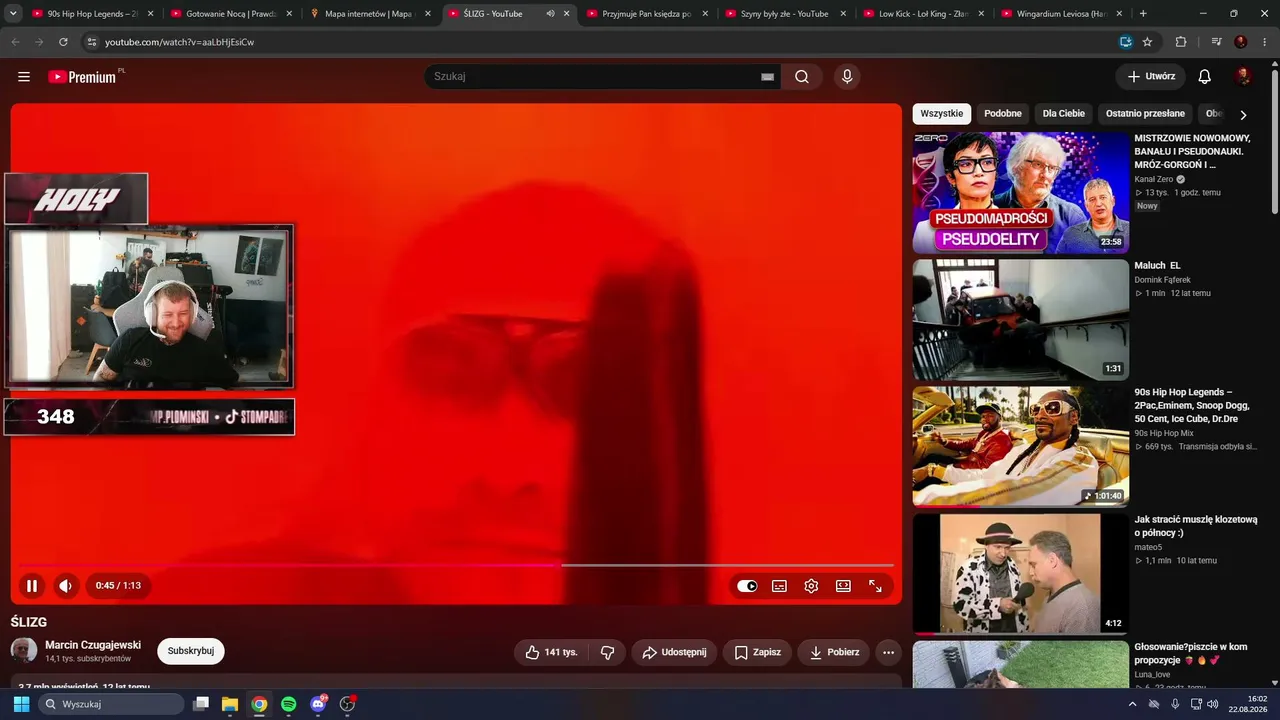This screenshot has width=1280, height=720.
Task: Toggle autoplay switch in the player
Action: (x=747, y=586)
